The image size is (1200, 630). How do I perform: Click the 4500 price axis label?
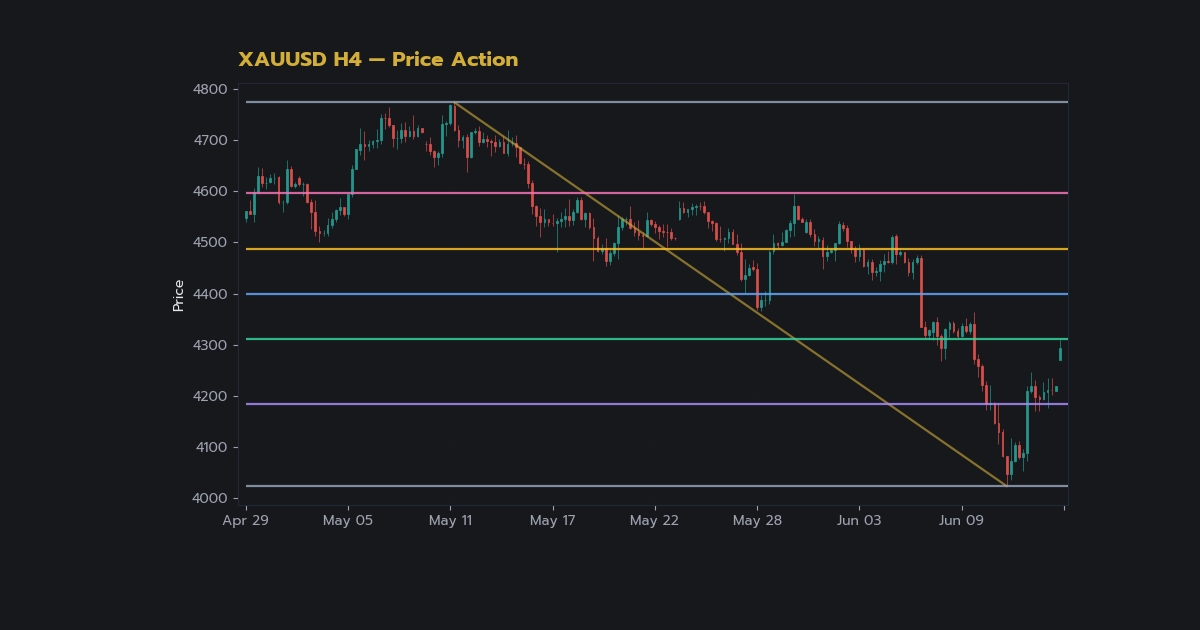(210, 242)
